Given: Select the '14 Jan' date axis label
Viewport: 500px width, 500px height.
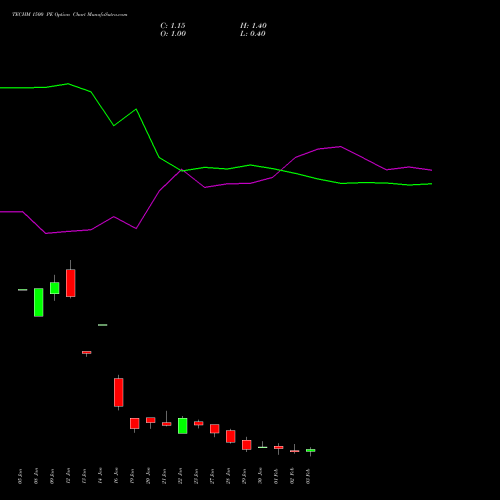Looking at the screenshot, I should tap(100, 476).
